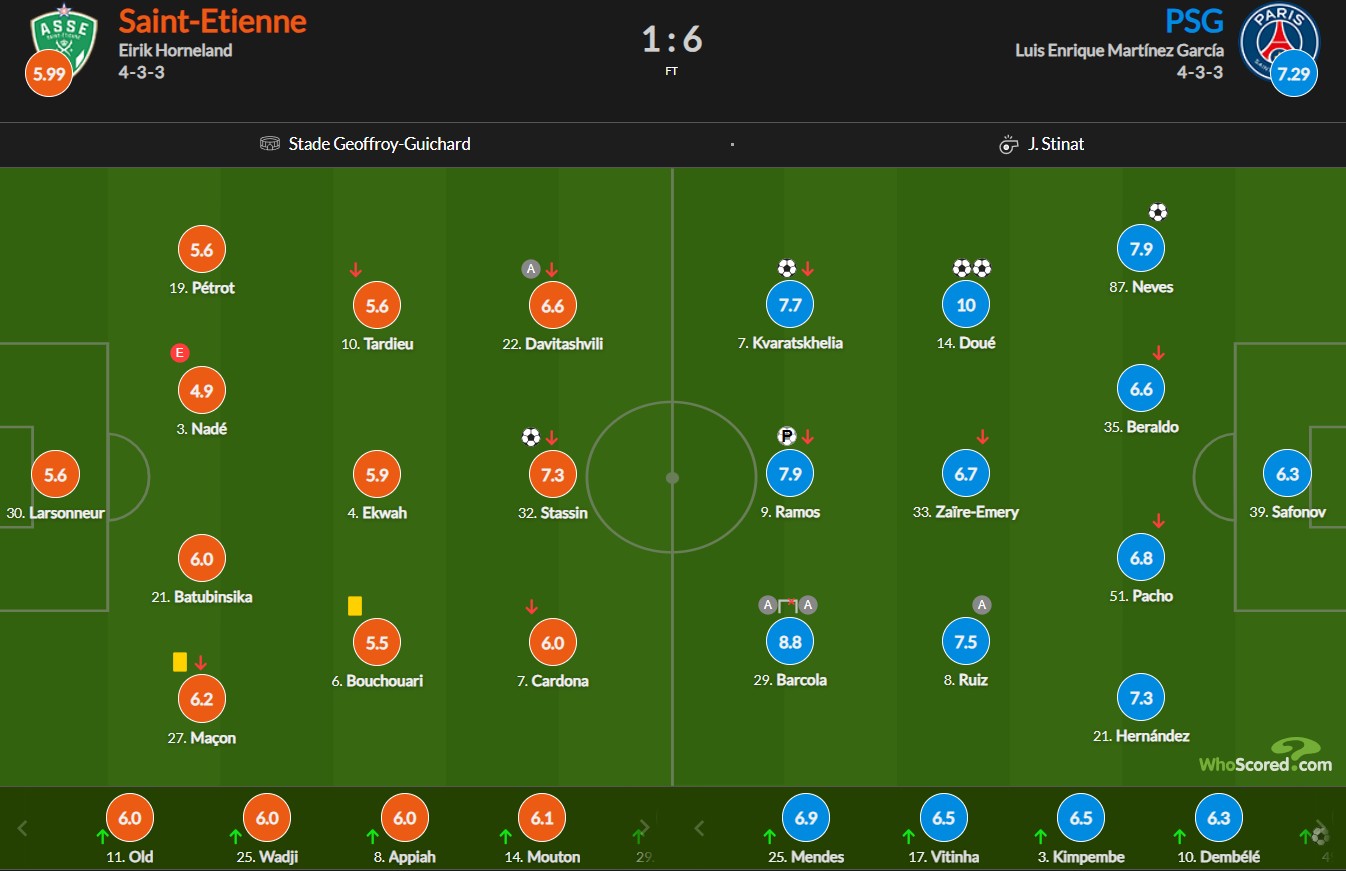Show next Saint-Etienne substitutes with right arrow
1346x871 pixels.
[644, 828]
